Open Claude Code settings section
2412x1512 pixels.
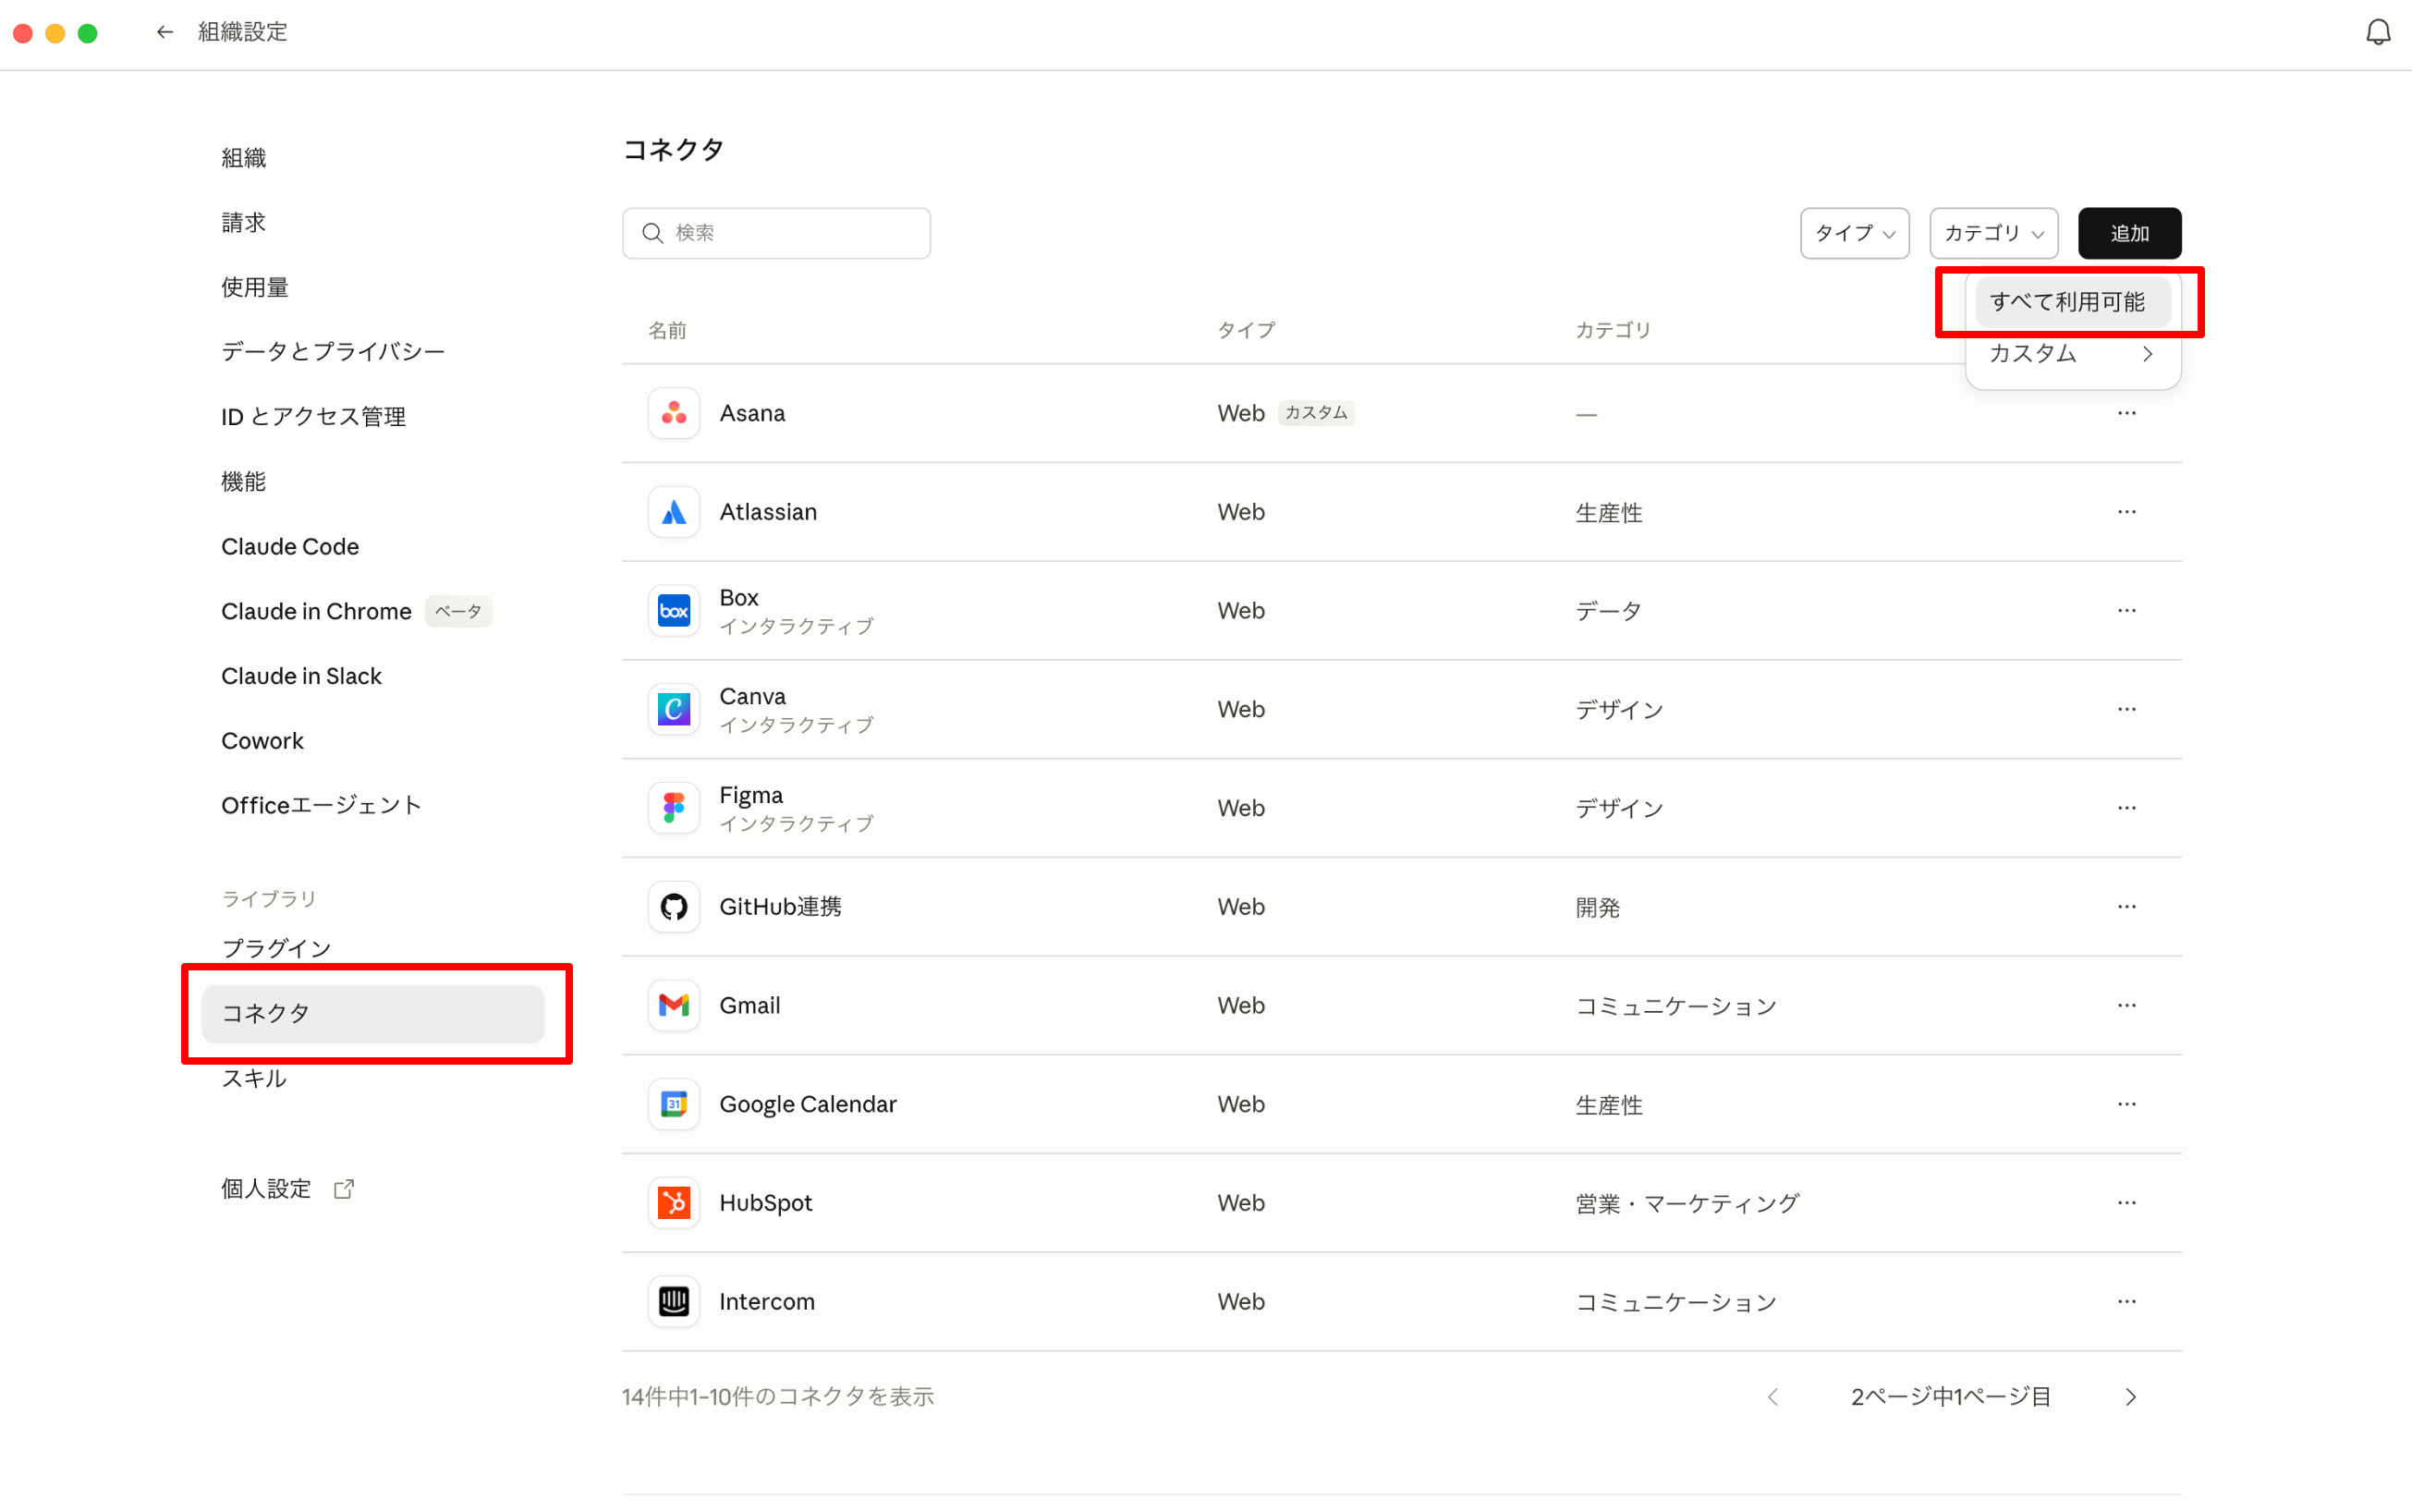(290, 547)
